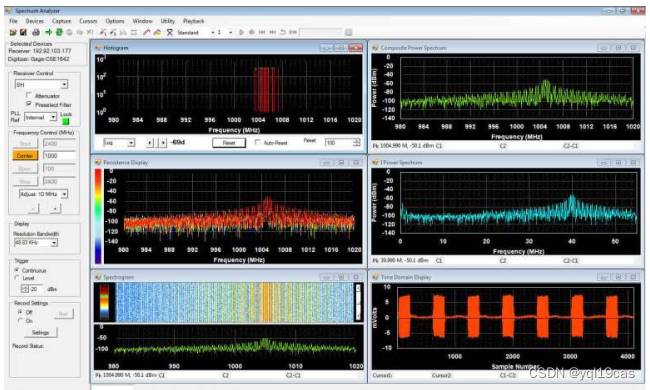
Task: Select the Level trigger radio button
Action: click(17, 278)
